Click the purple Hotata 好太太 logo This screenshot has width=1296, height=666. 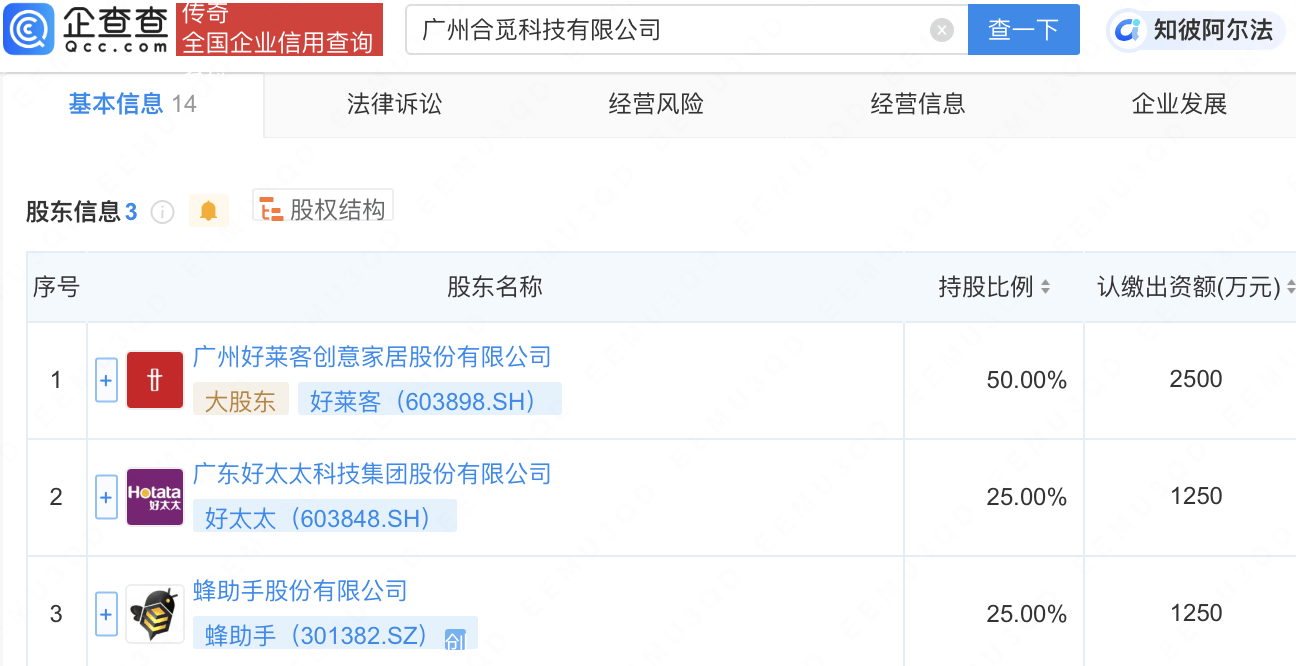click(155, 497)
